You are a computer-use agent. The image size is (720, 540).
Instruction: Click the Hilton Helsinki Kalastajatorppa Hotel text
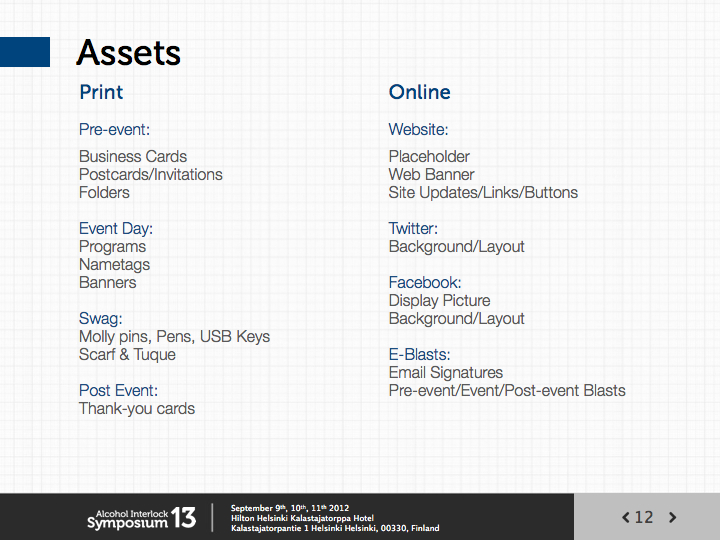click(x=302, y=518)
